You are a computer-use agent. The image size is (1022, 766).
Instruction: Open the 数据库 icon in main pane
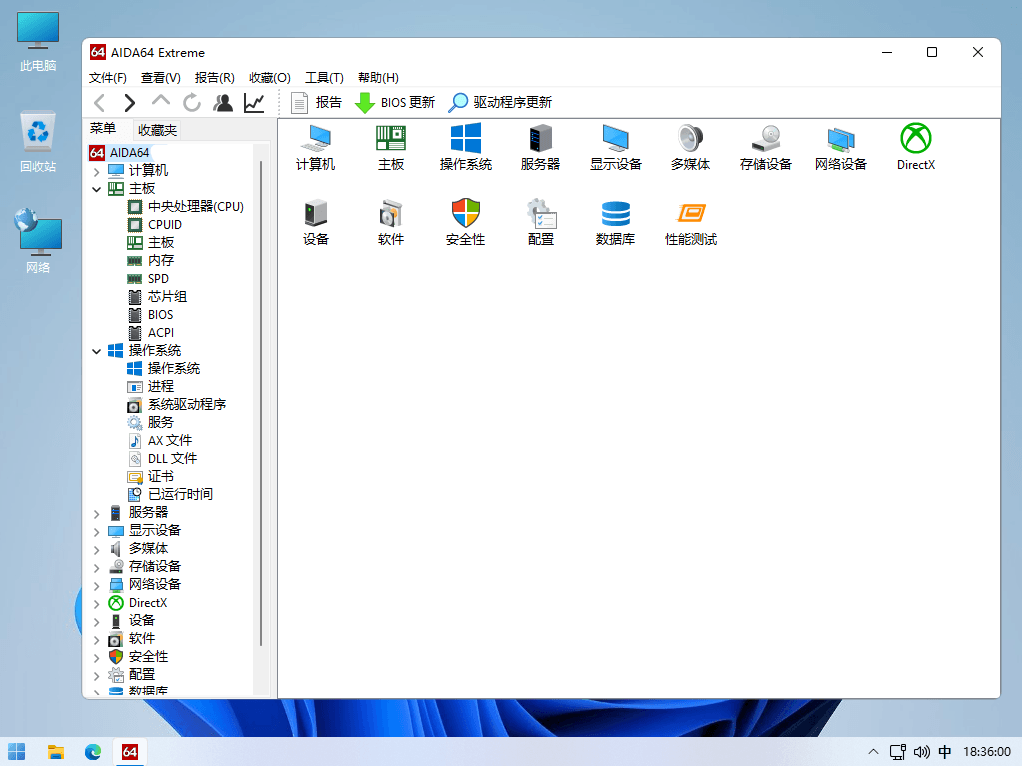click(x=615, y=222)
